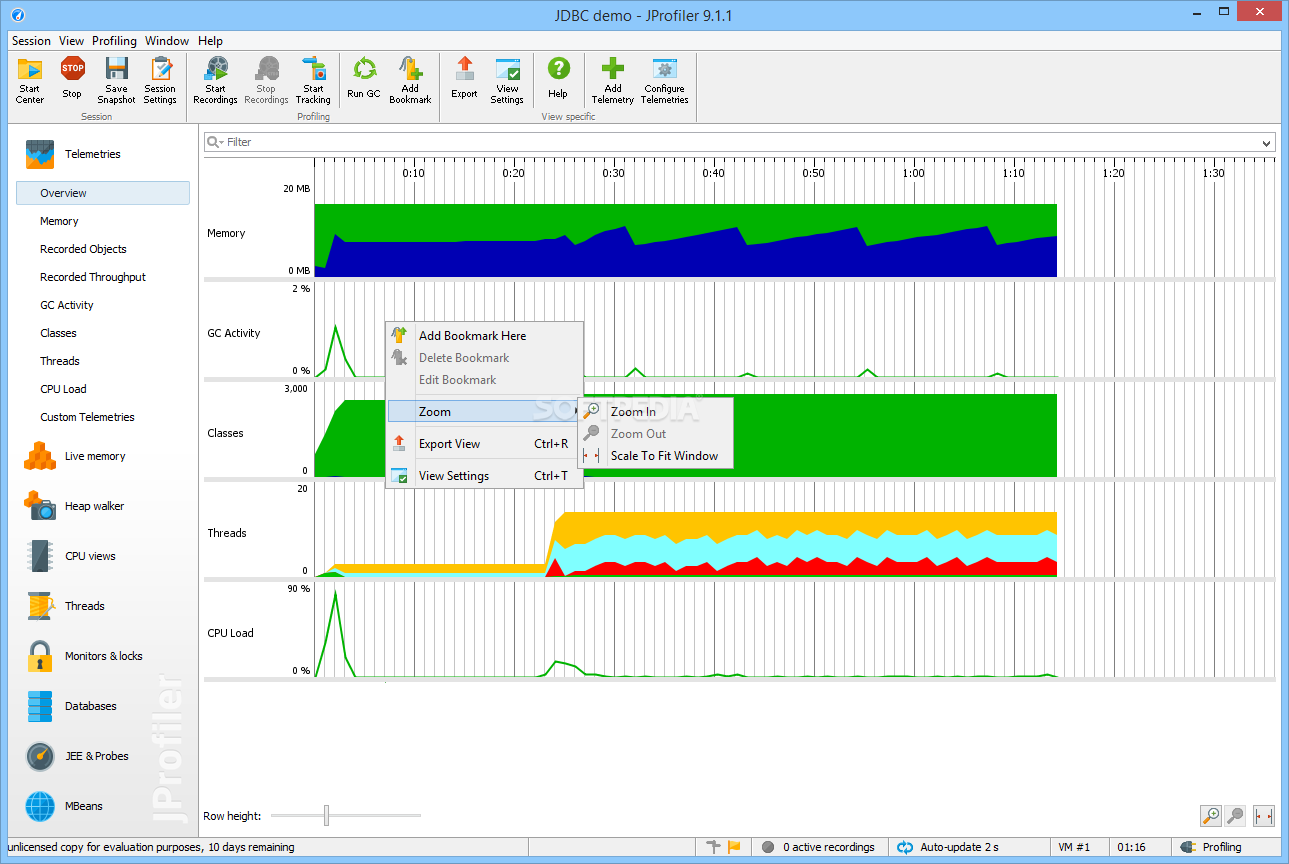Viewport: 1289px width, 864px height.
Task: Click the Row height slider handle
Action: tap(326, 816)
